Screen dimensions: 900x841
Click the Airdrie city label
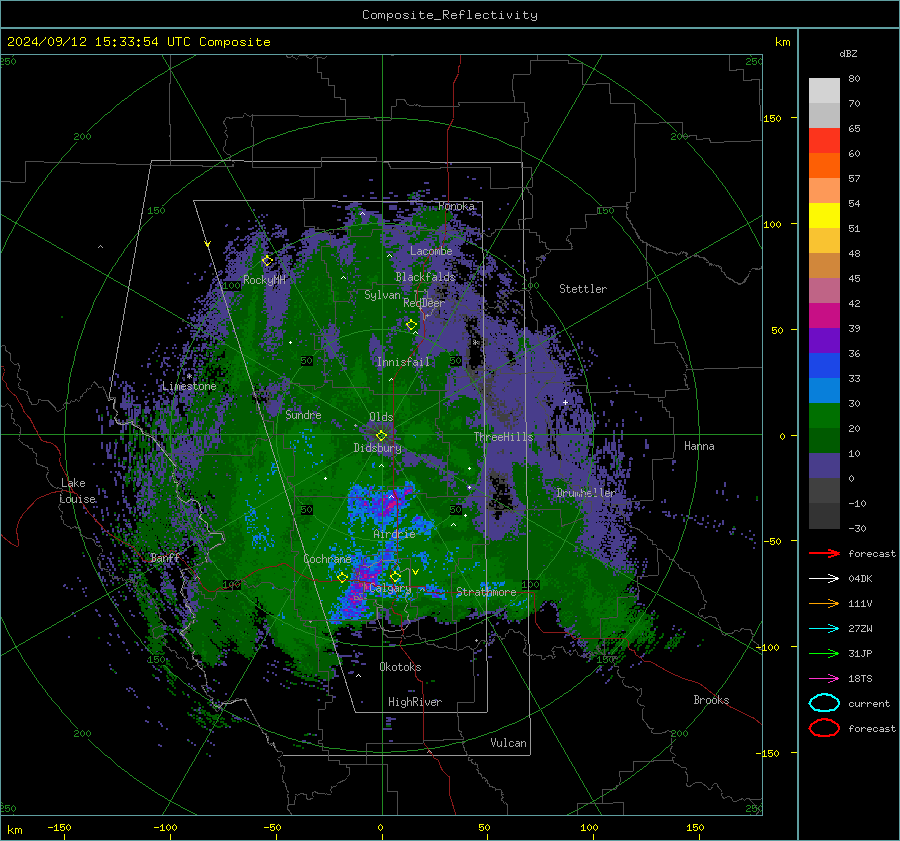394,534
